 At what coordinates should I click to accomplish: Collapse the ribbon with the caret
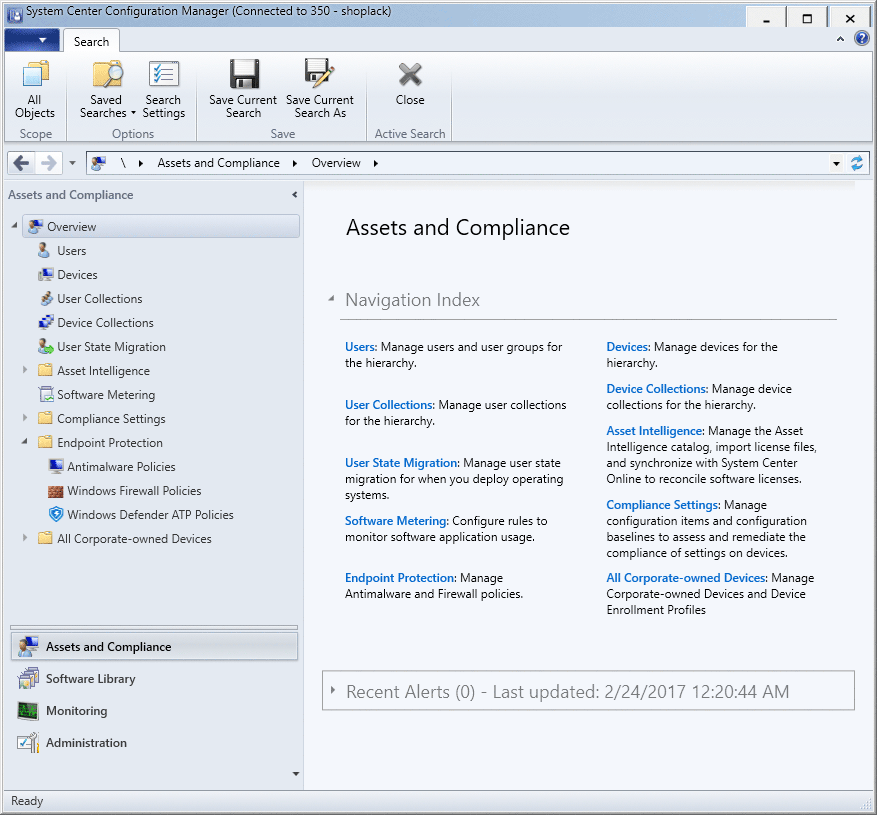[840, 39]
